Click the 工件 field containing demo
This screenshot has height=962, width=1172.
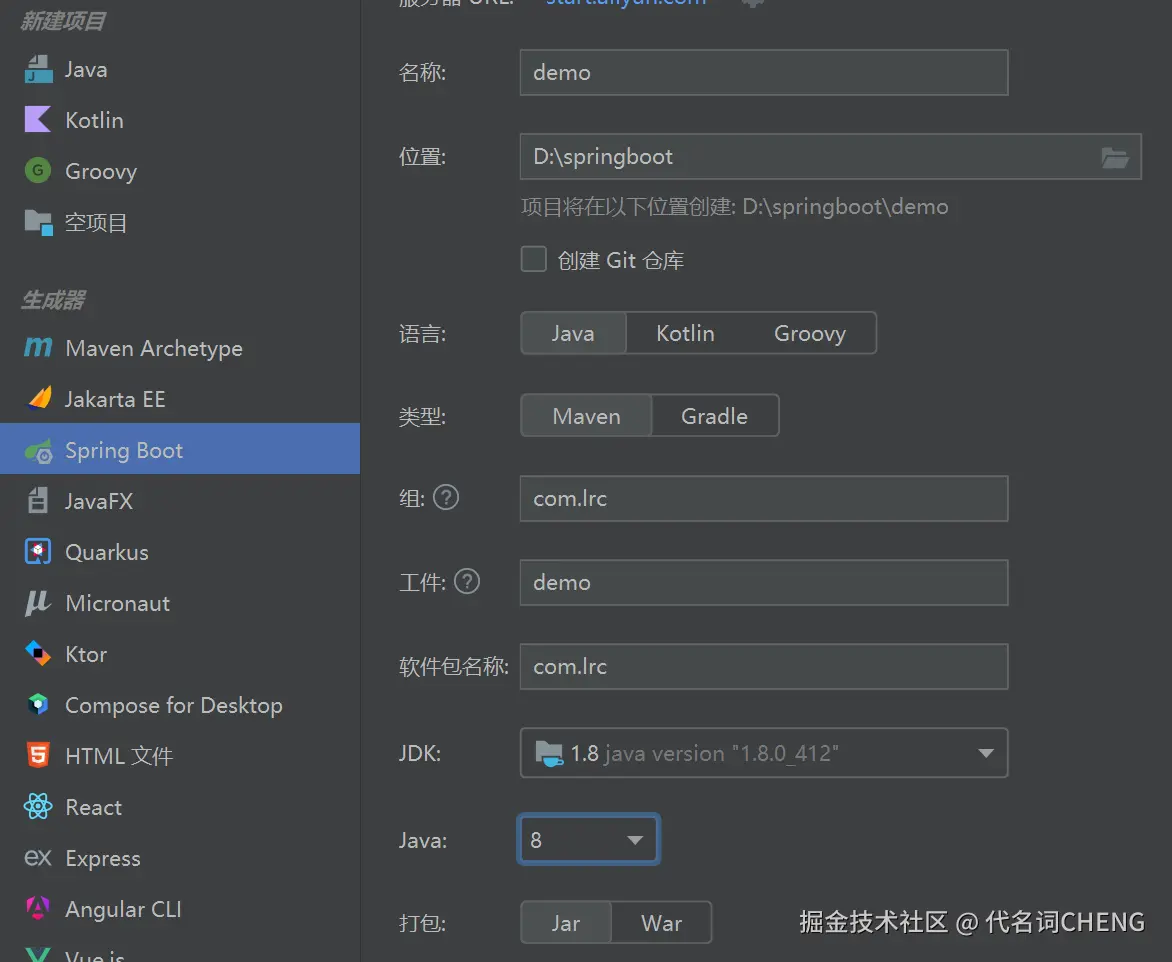(764, 582)
